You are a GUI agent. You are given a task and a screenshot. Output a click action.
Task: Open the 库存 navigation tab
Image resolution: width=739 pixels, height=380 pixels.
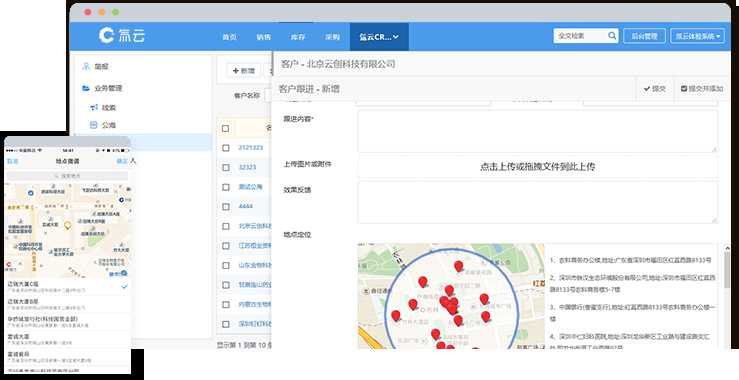(x=298, y=37)
